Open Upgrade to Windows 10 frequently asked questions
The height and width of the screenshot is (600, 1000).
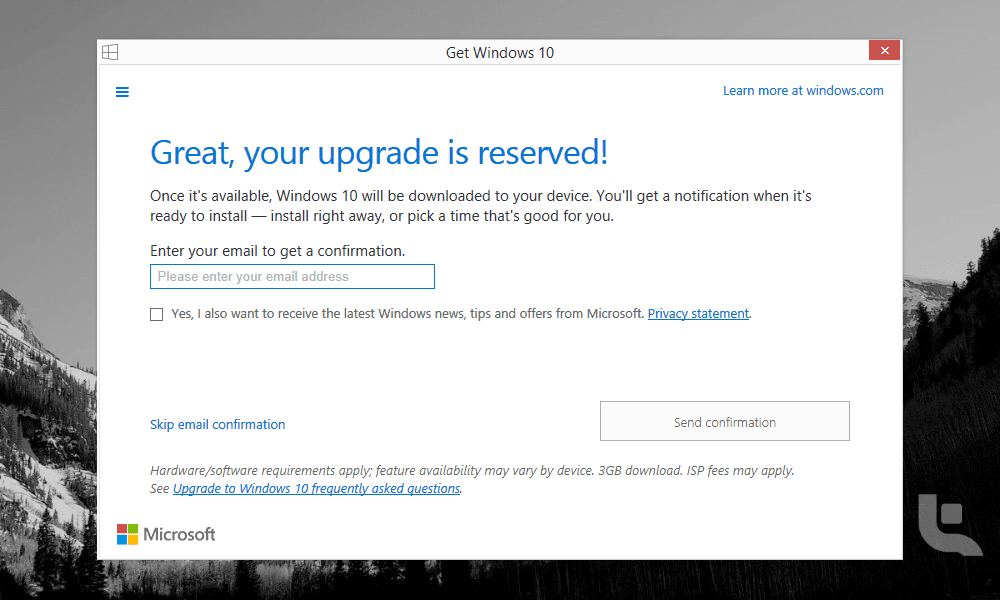[x=316, y=488]
